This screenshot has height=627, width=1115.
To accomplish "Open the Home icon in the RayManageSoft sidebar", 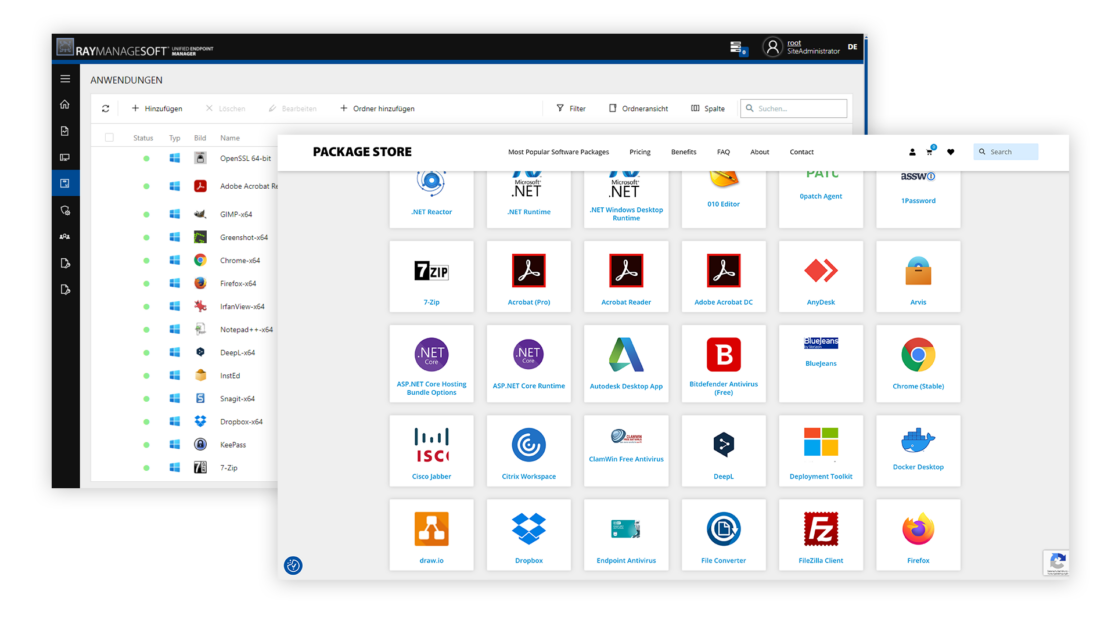I will [x=64, y=104].
